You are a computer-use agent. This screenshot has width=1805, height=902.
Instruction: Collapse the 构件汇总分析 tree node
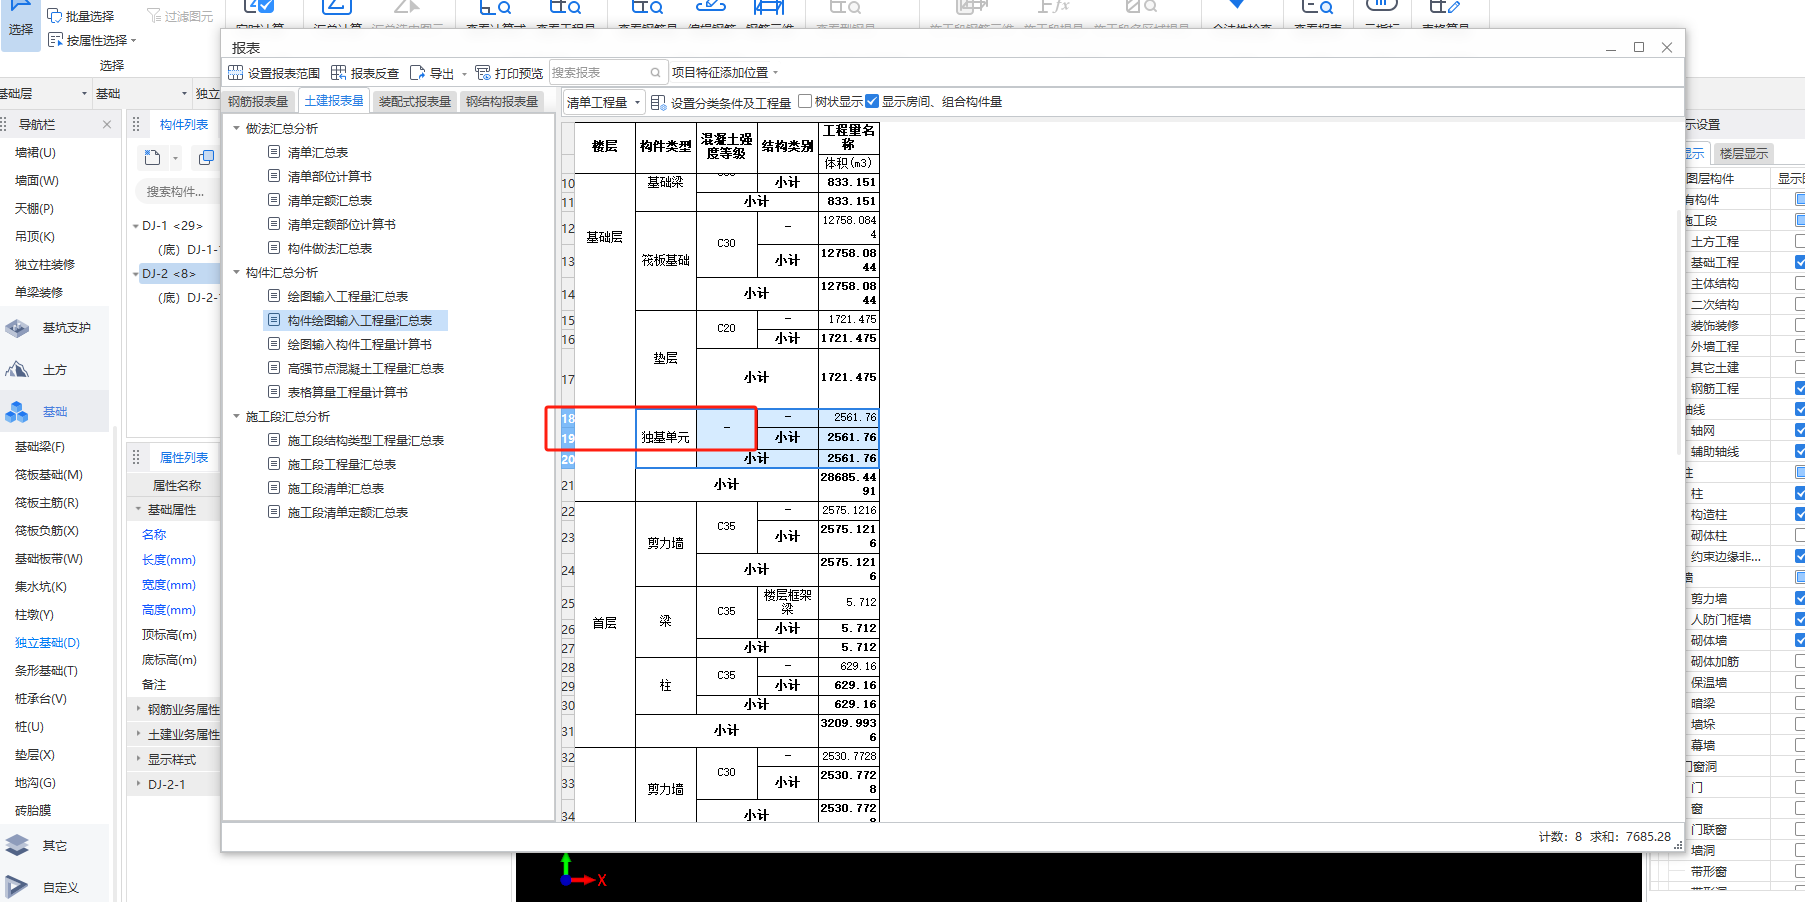click(x=237, y=272)
